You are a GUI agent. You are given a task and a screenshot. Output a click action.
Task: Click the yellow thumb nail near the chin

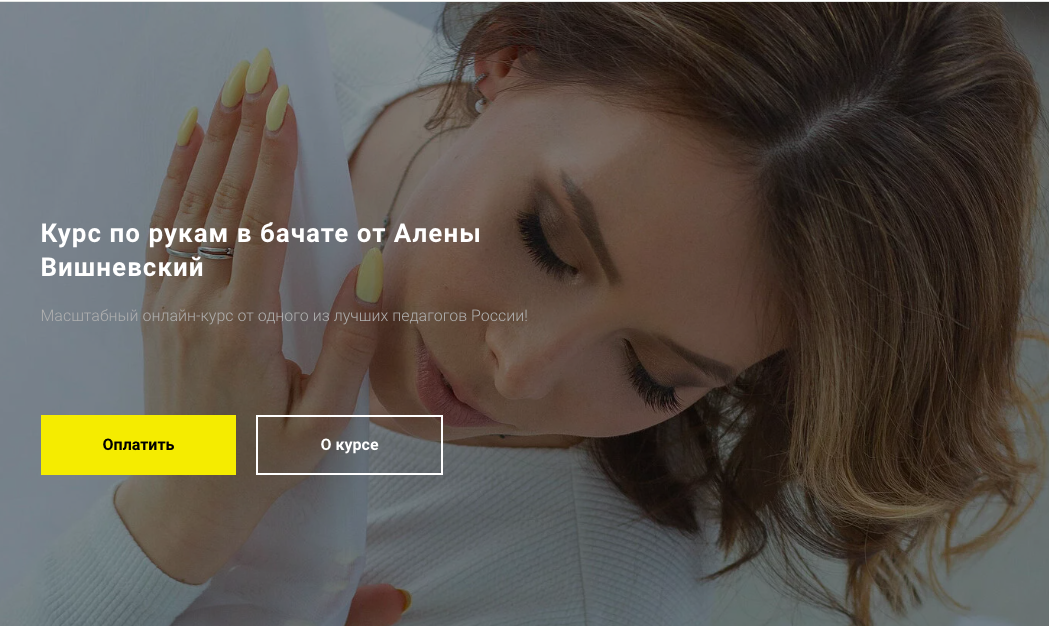click(369, 275)
